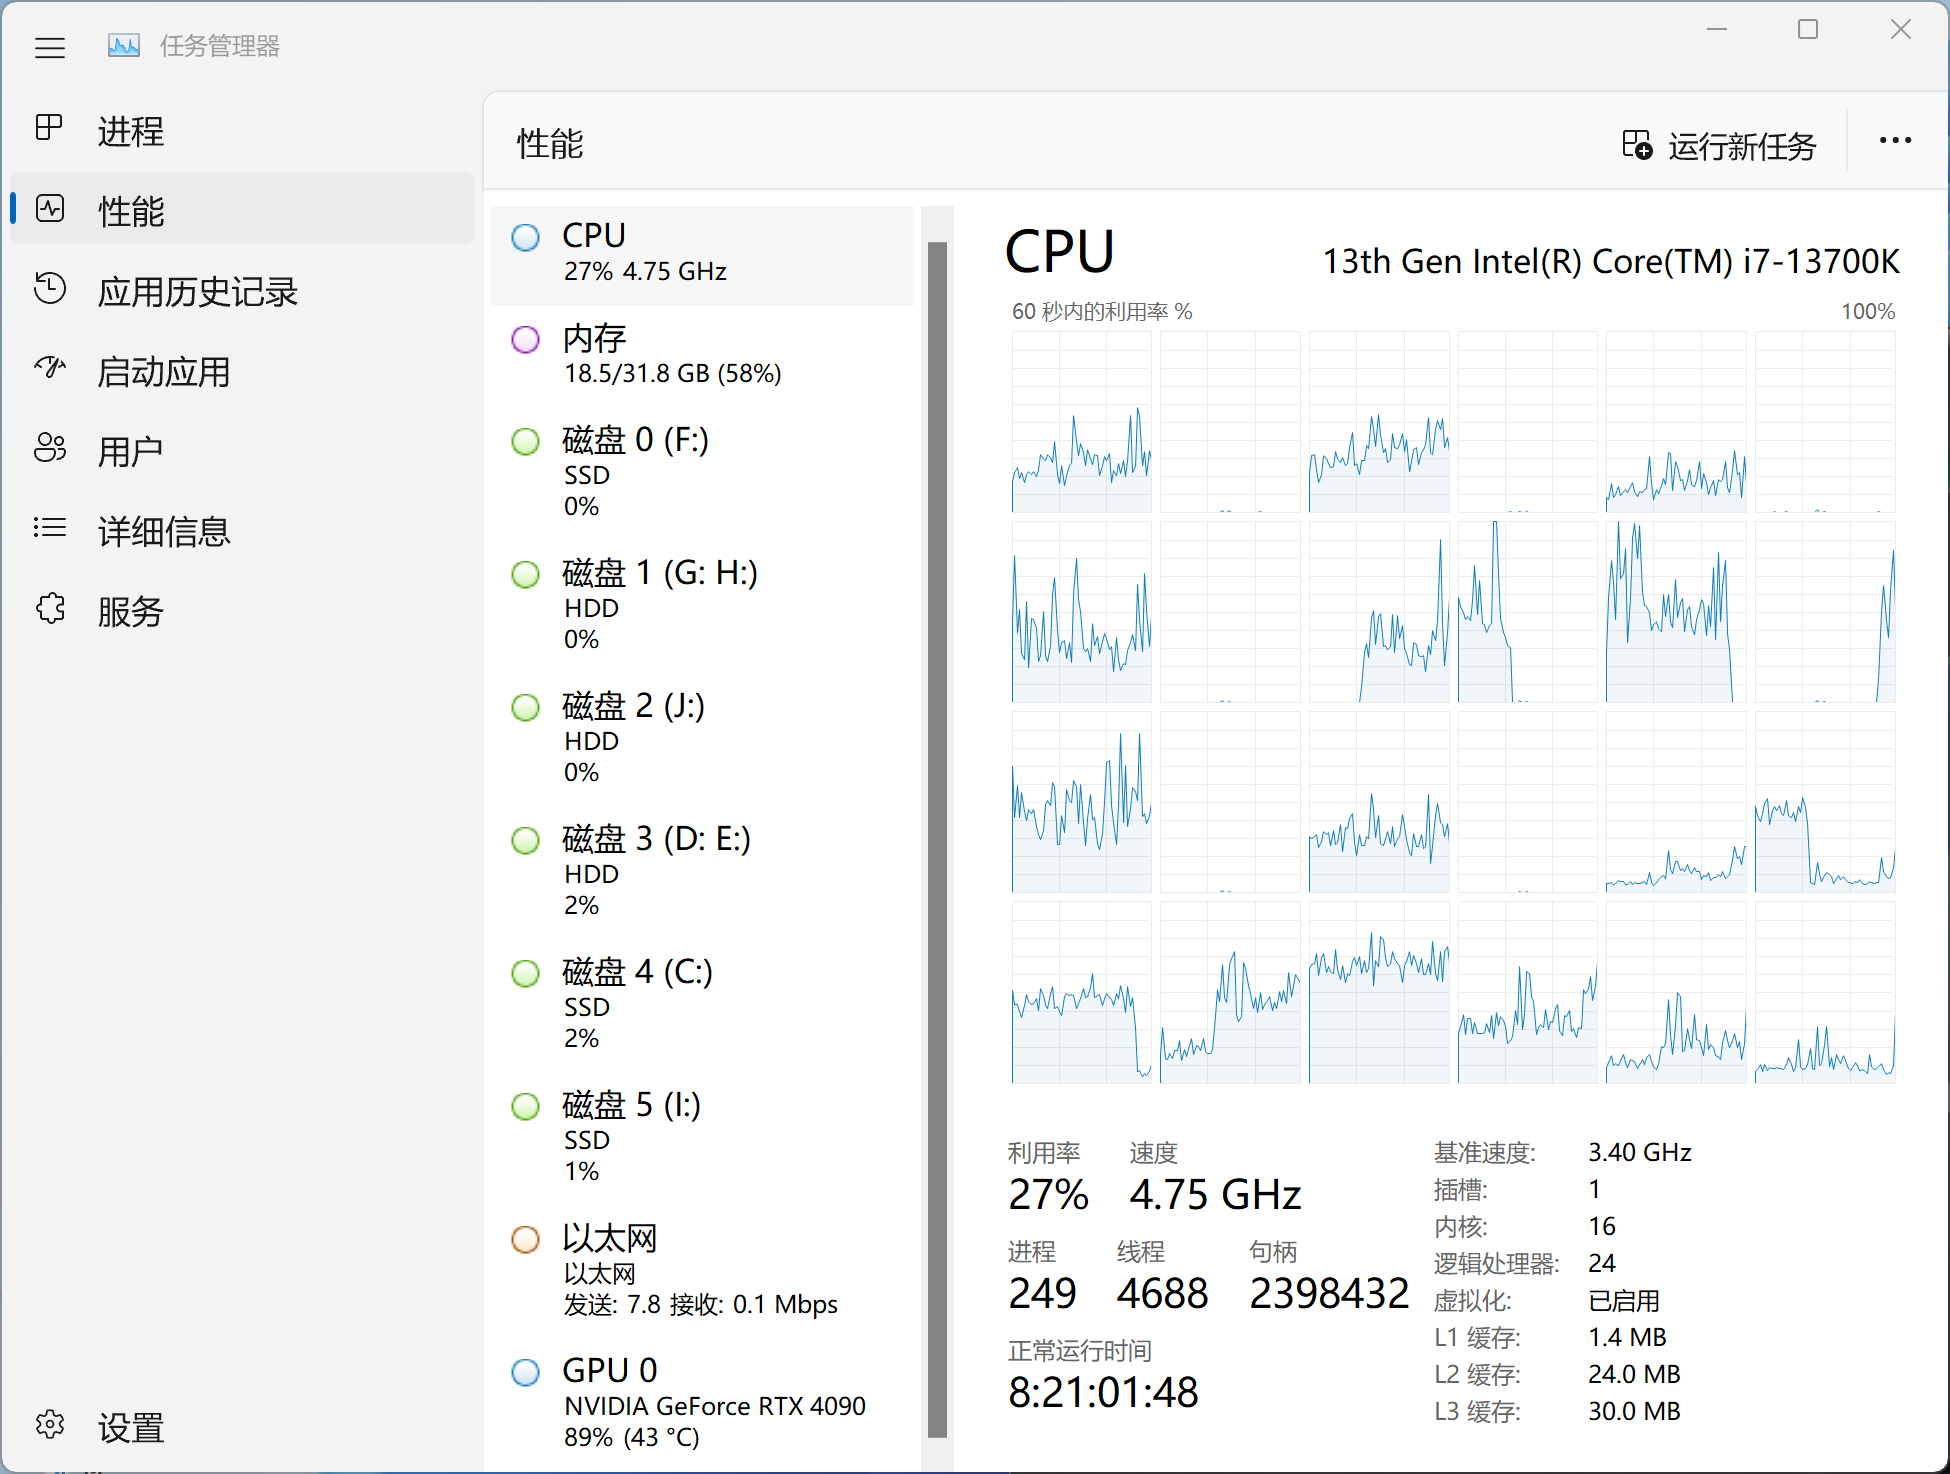The height and width of the screenshot is (1474, 1950).
Task: Click the 4688 threads value
Action: (x=1162, y=1294)
